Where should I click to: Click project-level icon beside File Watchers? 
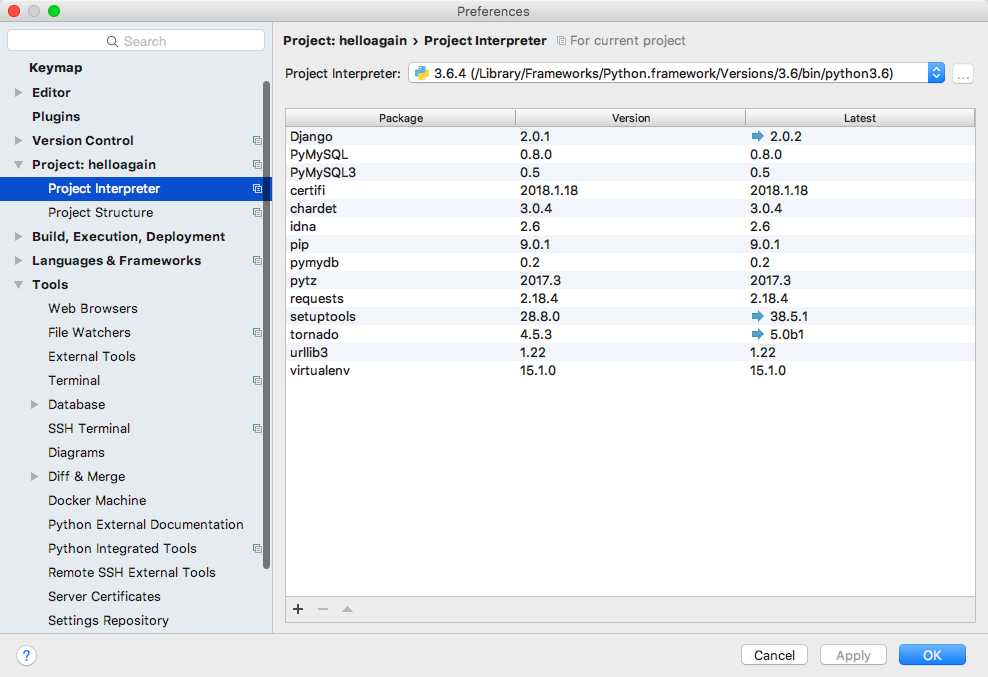click(x=257, y=332)
